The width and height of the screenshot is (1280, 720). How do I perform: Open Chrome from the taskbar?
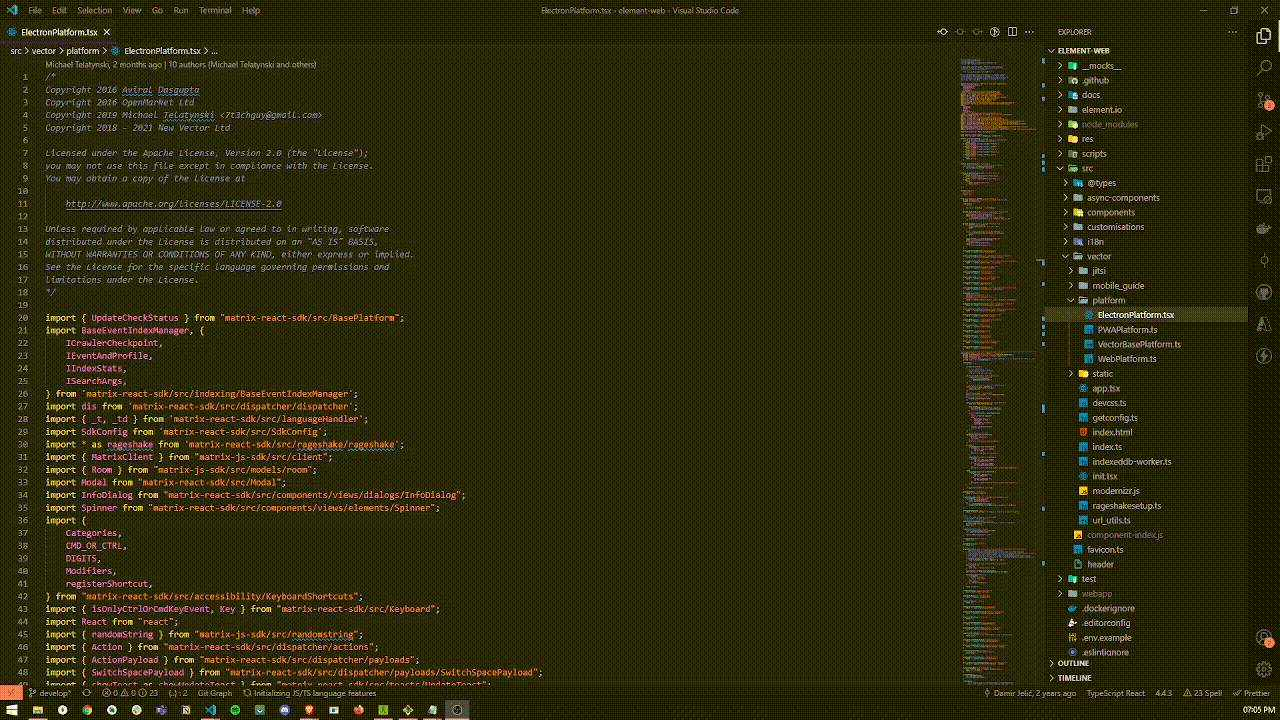[87, 710]
